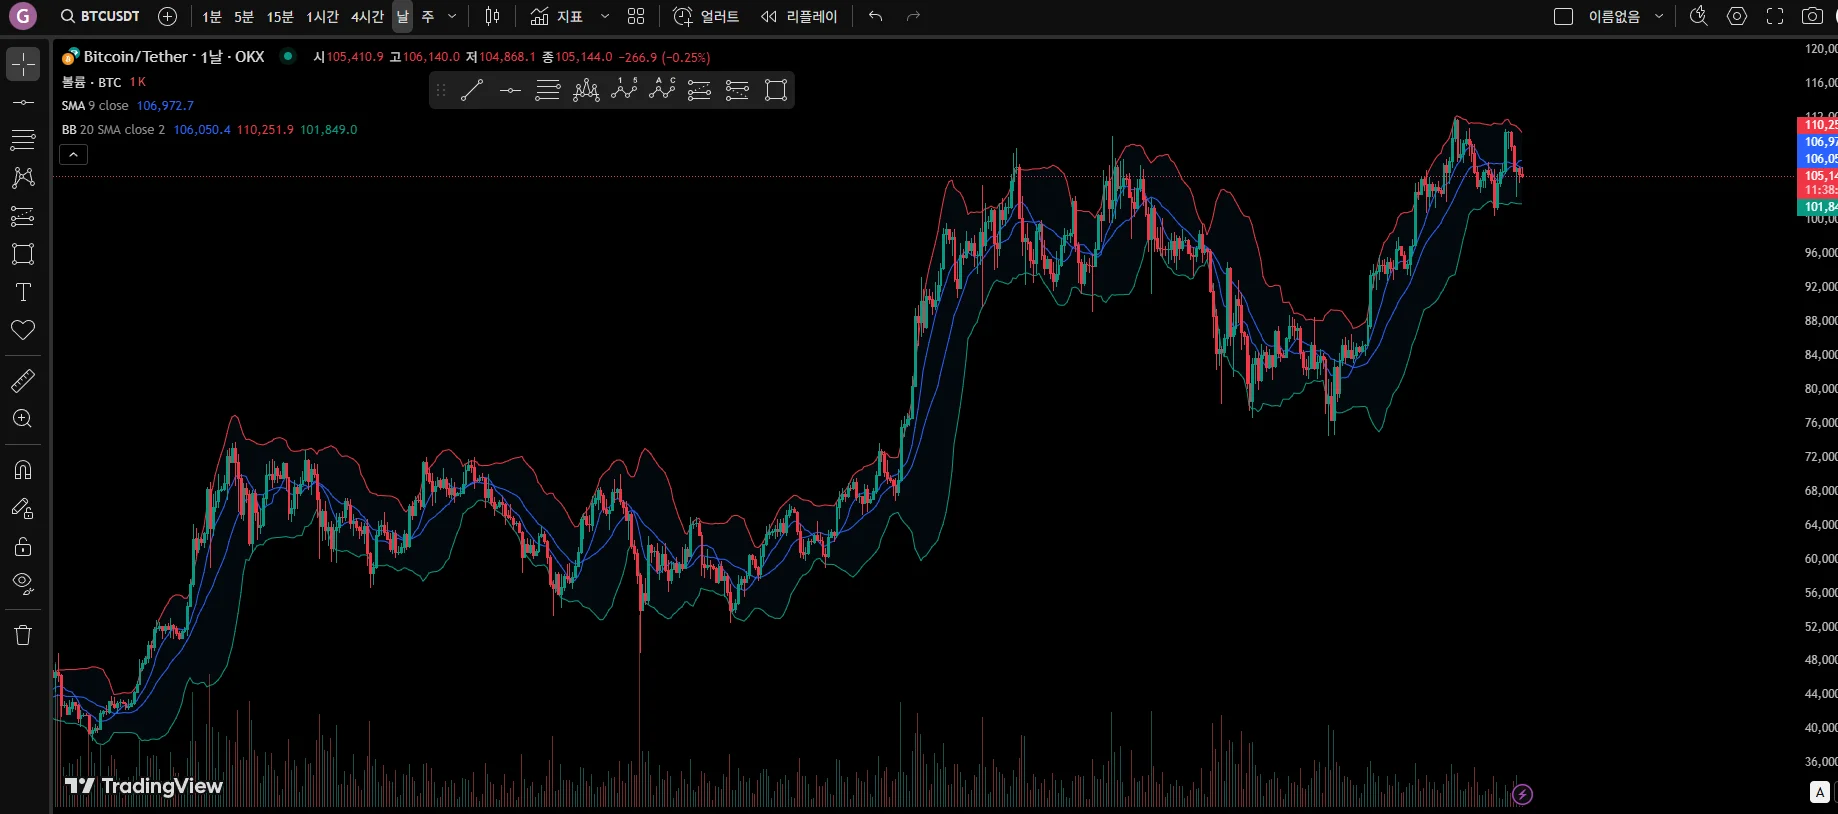Toggle hide all drawings eye icon
This screenshot has width=1838, height=814.
click(x=23, y=583)
